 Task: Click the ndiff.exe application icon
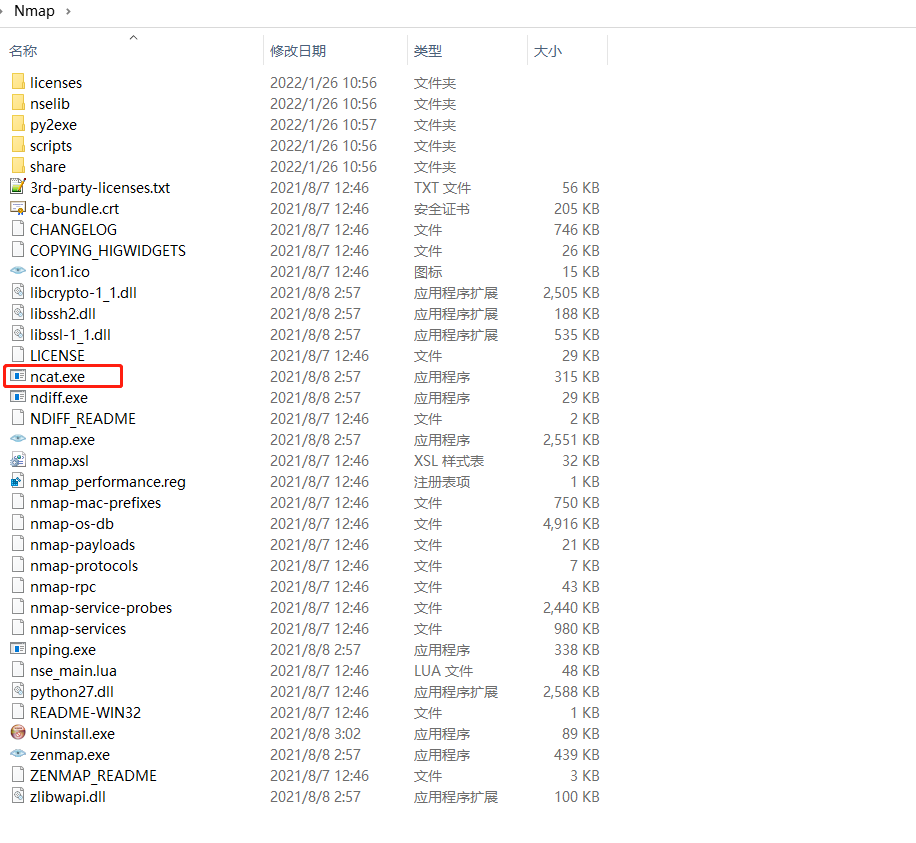[x=18, y=397]
